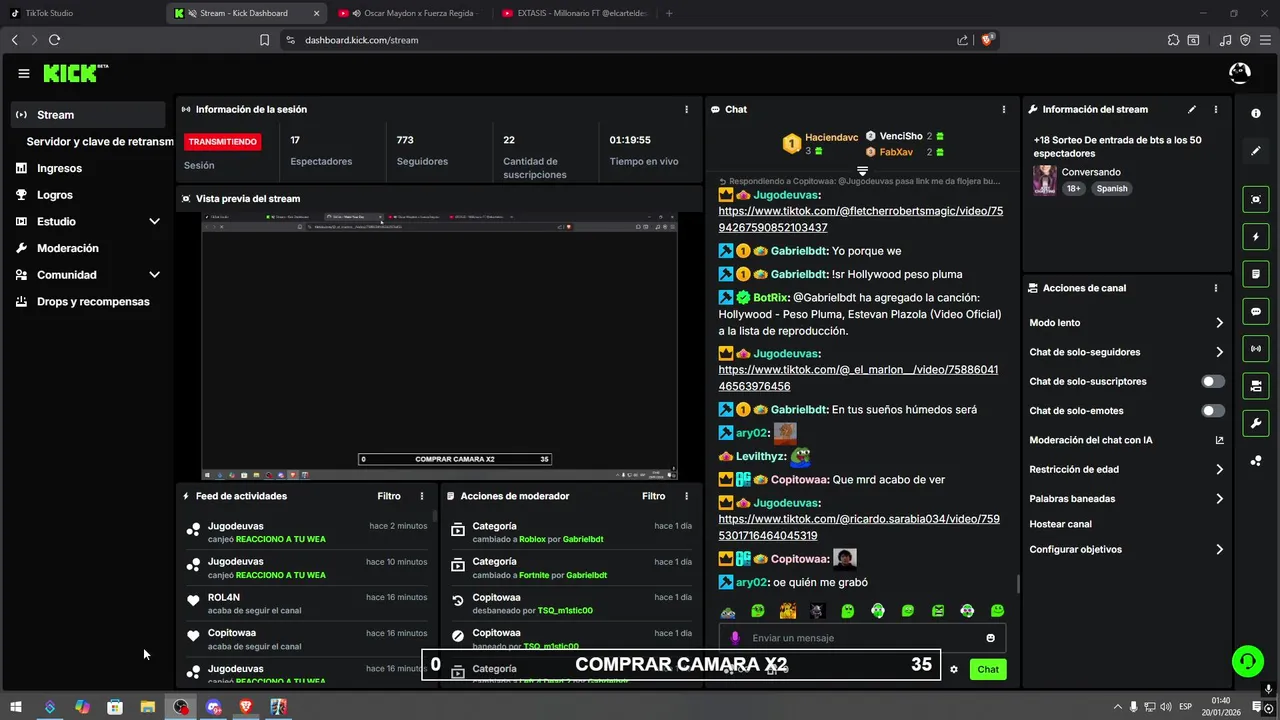Open Modo lento settings chevron
1280x720 pixels.
[1219, 323]
